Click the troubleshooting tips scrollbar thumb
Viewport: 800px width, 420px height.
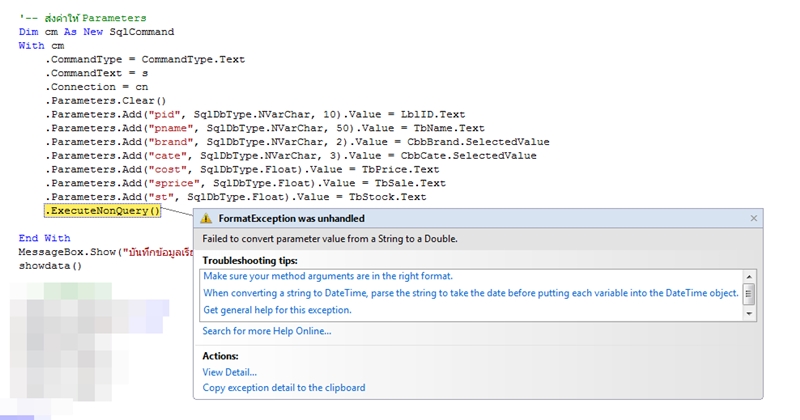[748, 292]
